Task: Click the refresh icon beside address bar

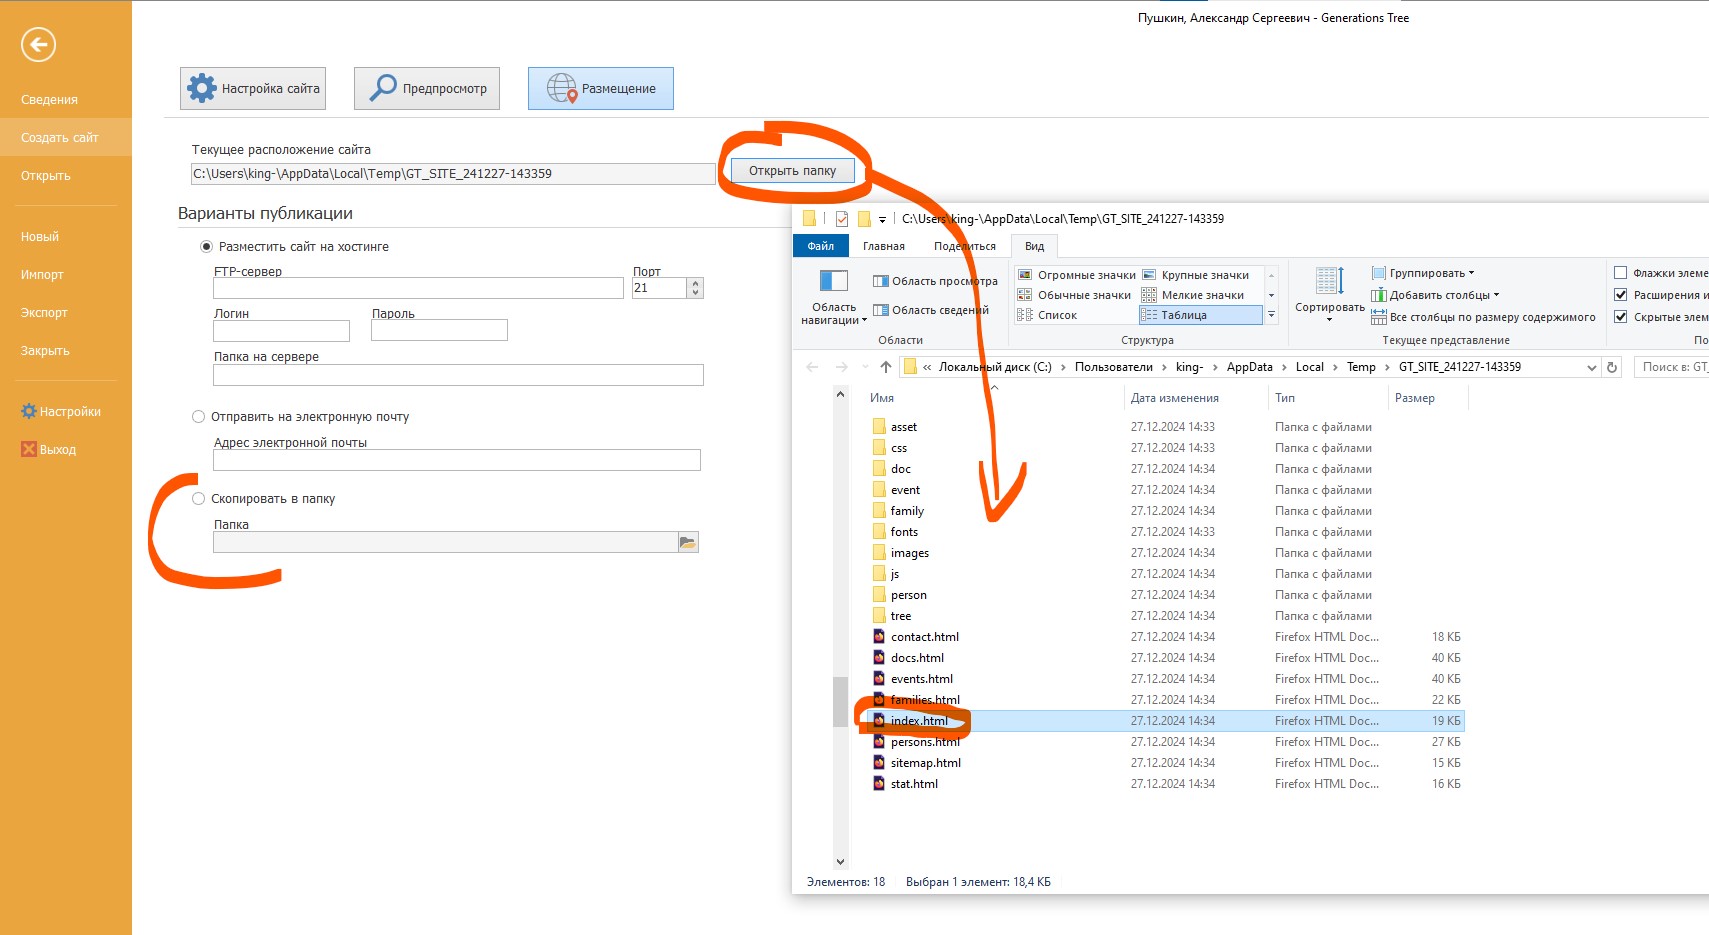Action: coord(1612,367)
